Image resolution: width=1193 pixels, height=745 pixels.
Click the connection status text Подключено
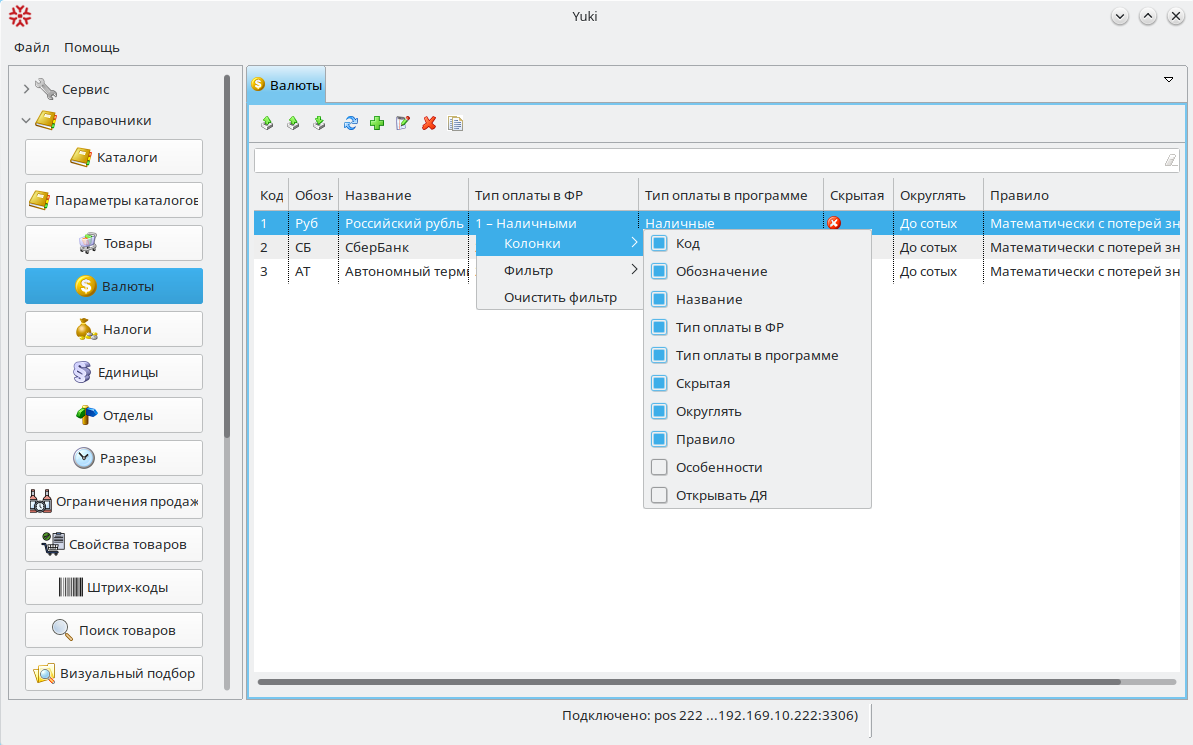(710, 715)
